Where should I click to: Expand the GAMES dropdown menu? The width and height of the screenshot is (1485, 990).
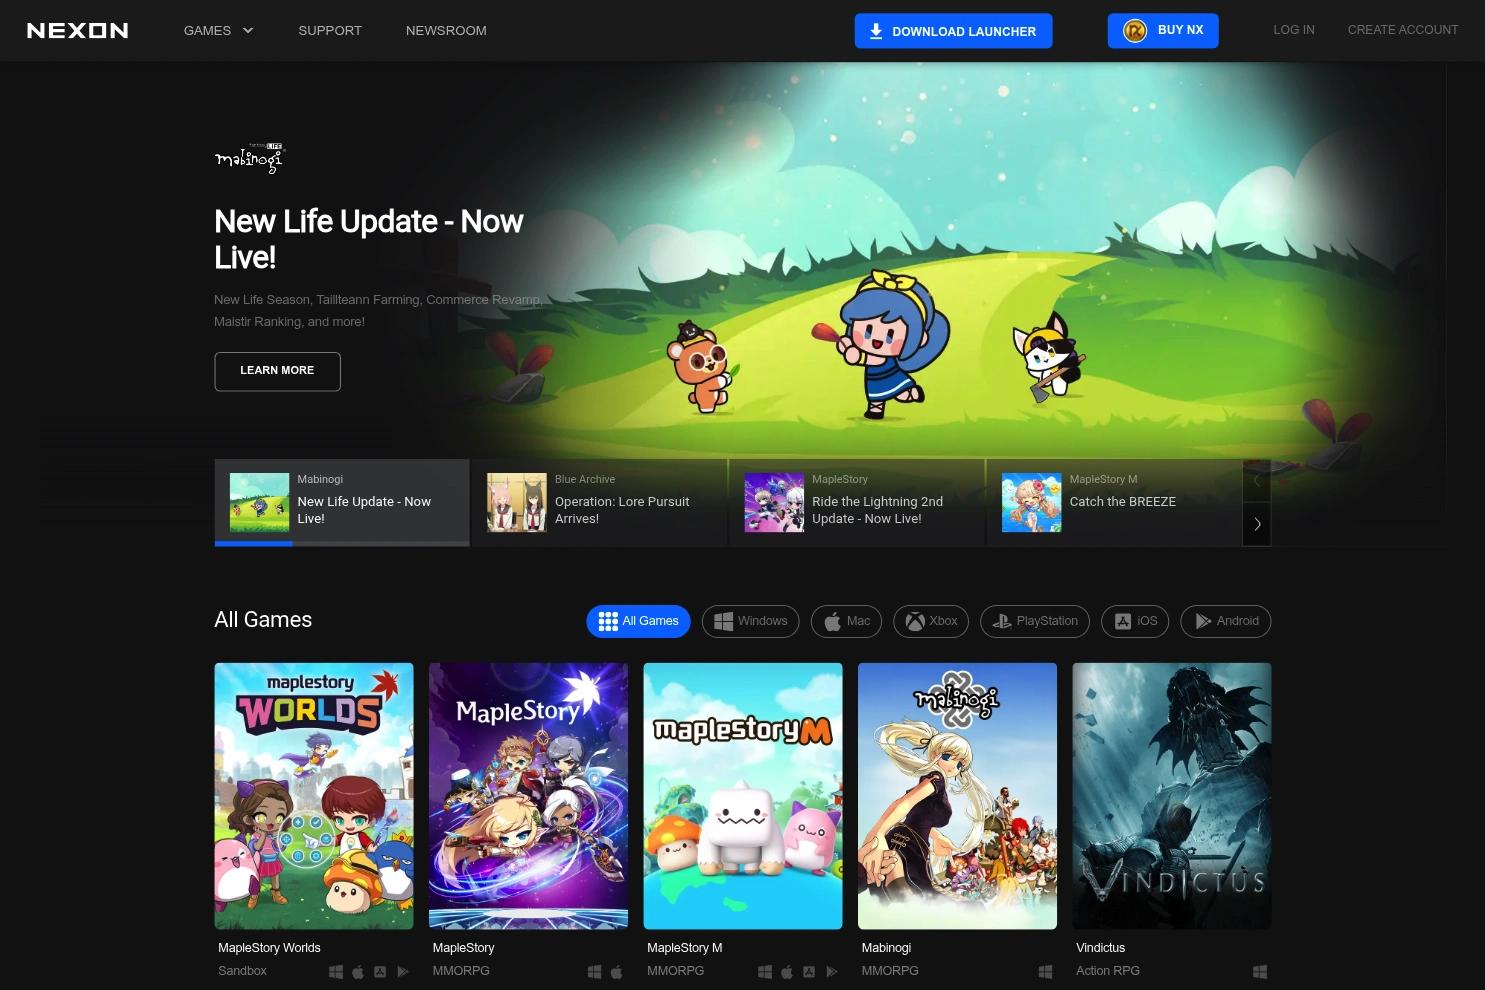[x=218, y=31]
